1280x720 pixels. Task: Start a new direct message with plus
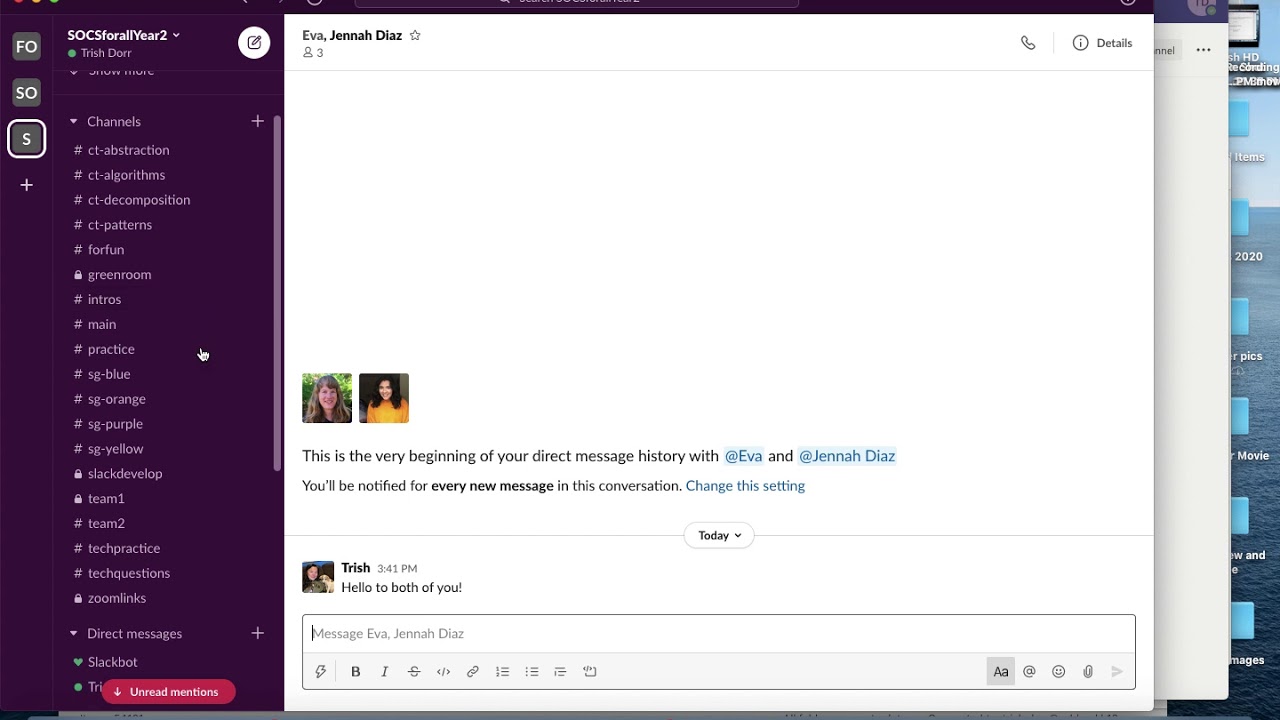(x=257, y=633)
